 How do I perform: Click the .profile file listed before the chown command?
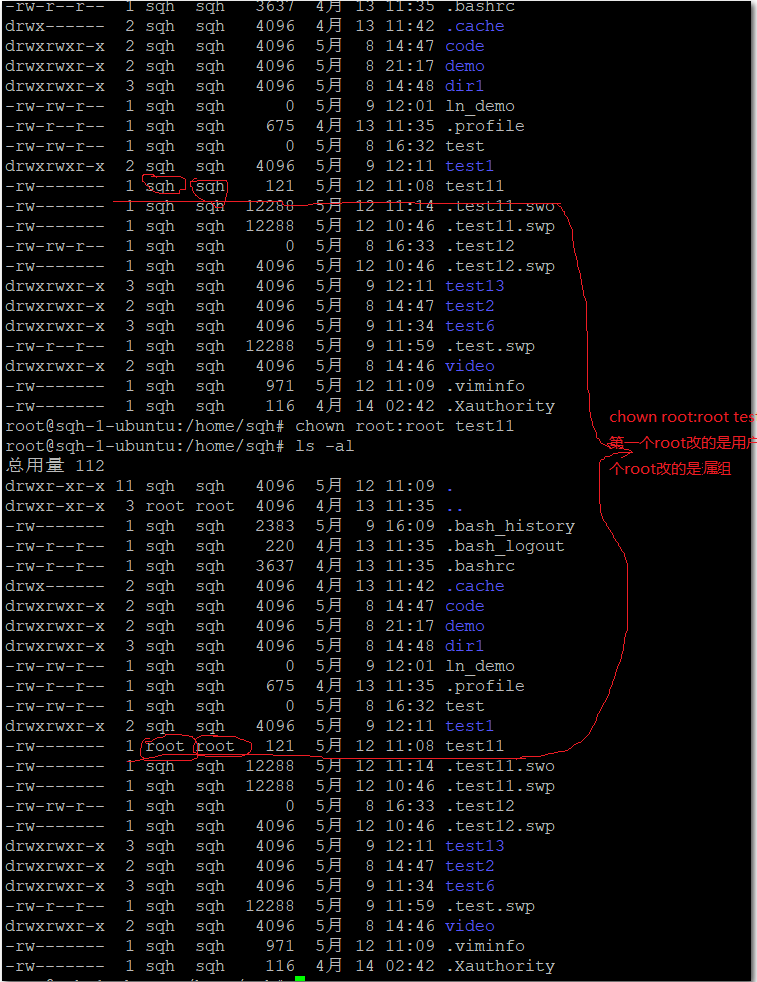[485, 127]
